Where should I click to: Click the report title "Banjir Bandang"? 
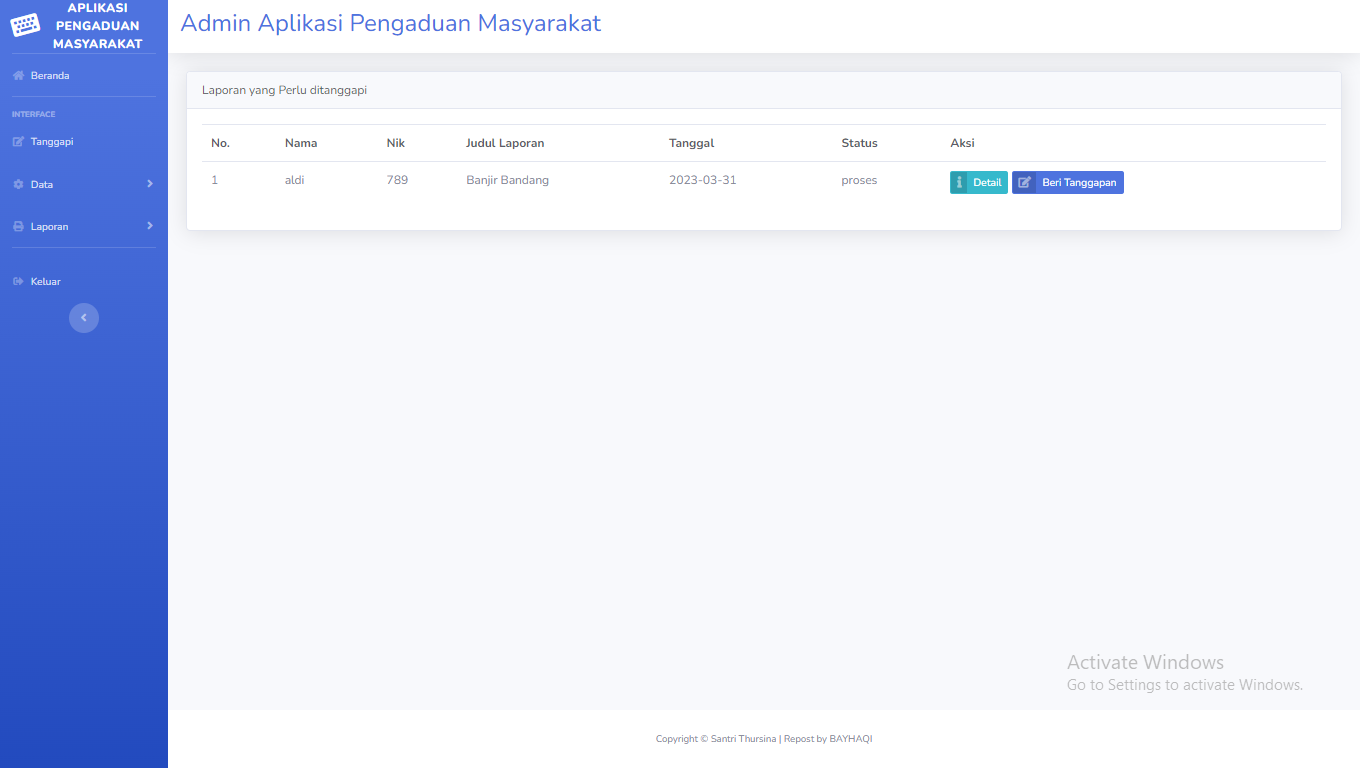click(507, 180)
